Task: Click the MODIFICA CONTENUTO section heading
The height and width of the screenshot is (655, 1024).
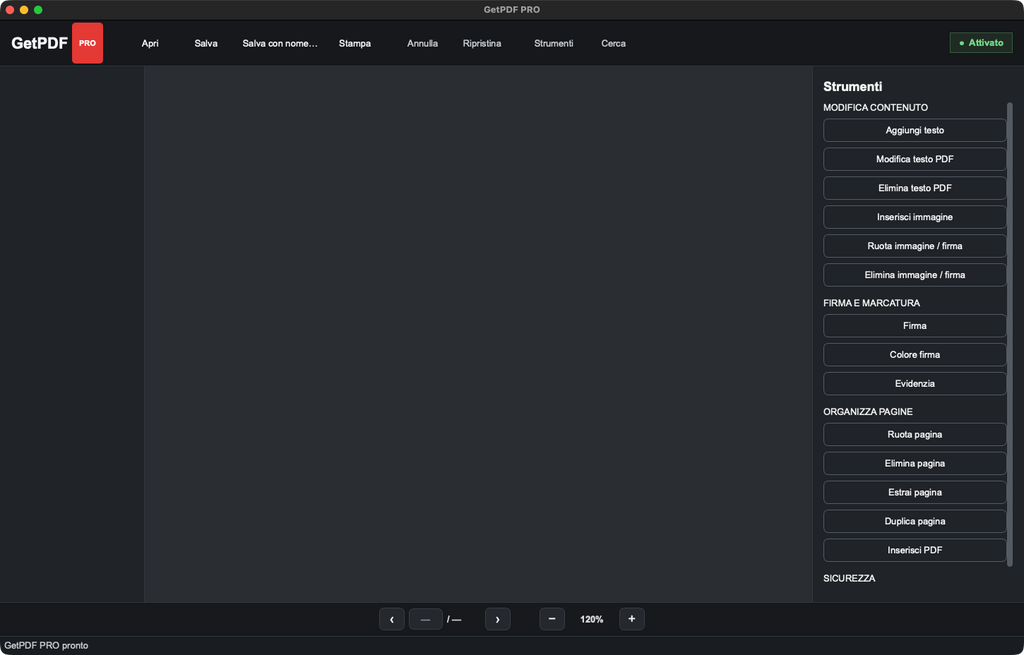Action: (x=875, y=107)
